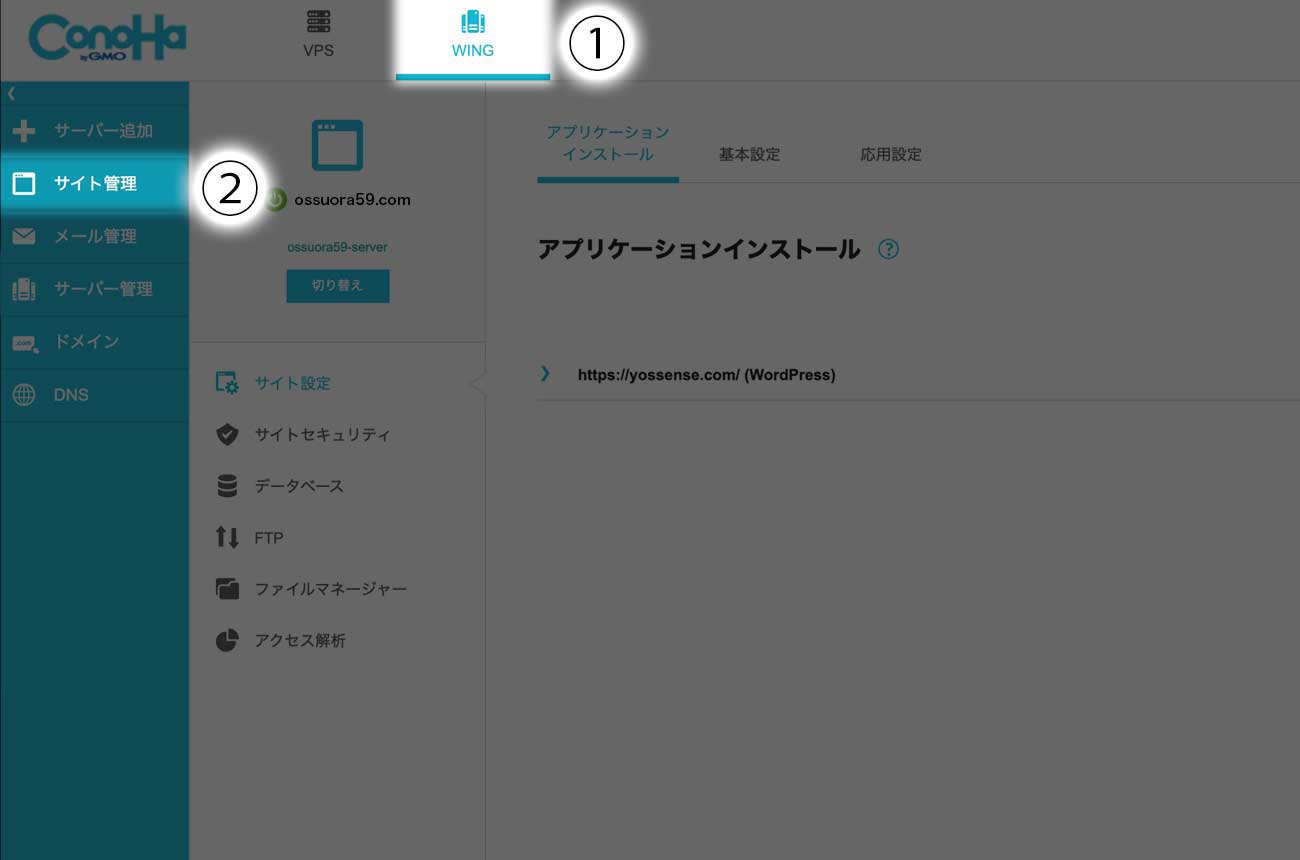Click the window icon beside サイト管理
This screenshot has width=1300, height=860.
pos(24,184)
